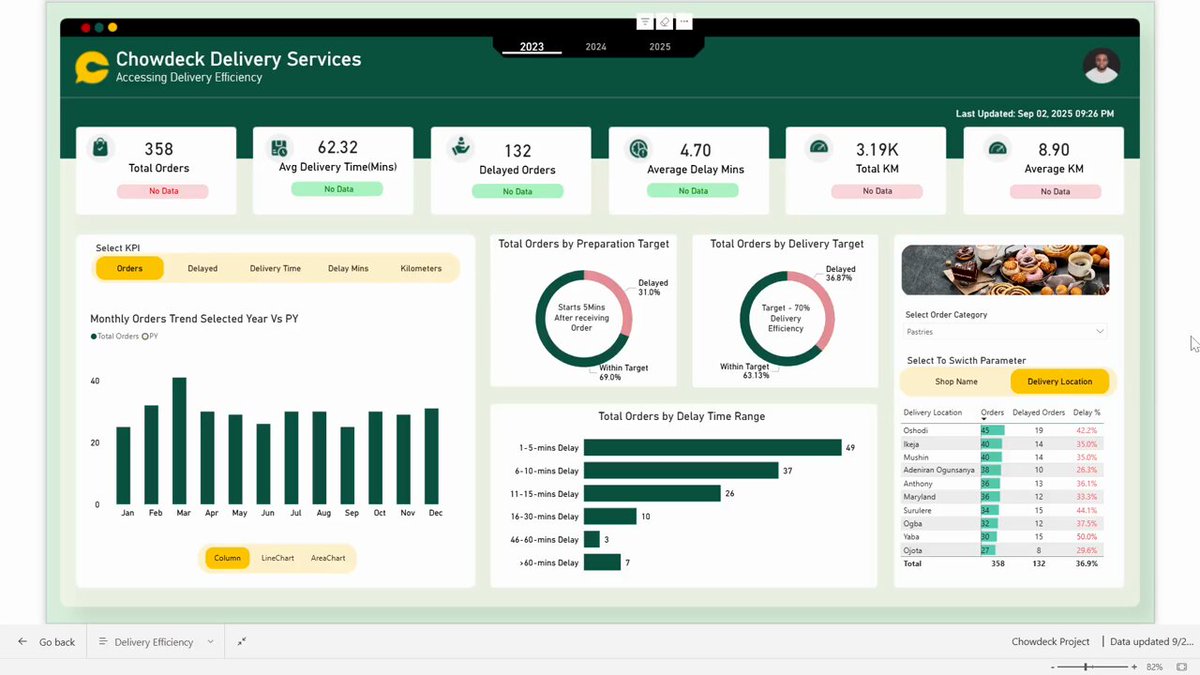Expand the Delivery Efficiency page selector

click(210, 642)
